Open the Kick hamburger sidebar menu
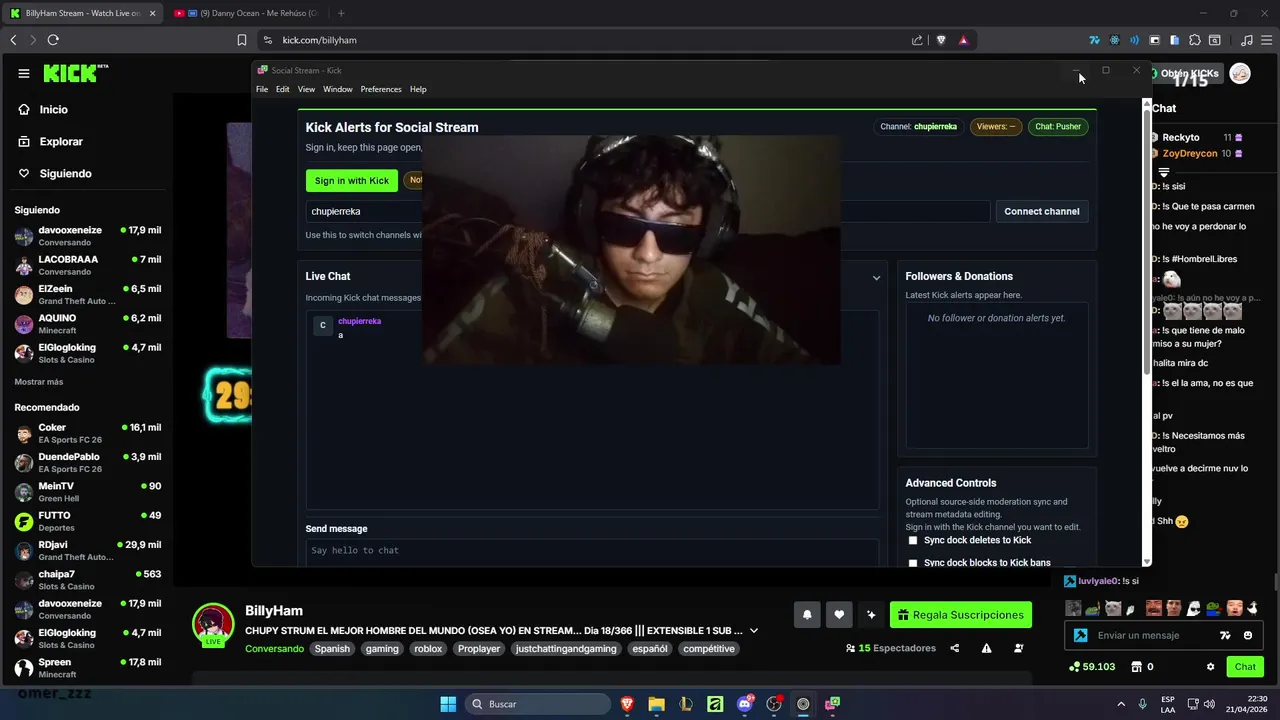 23,73
